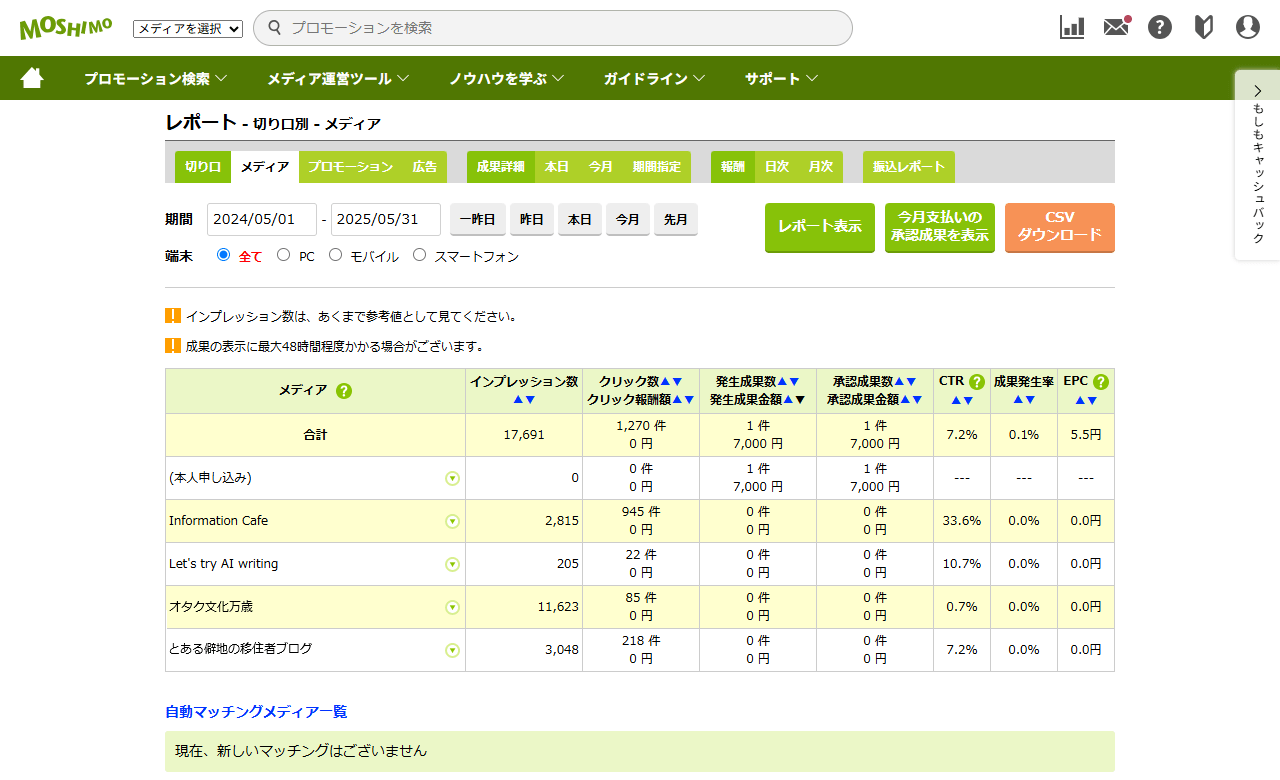Viewport: 1280px width, 780px height.
Task: Open the mail notifications icon
Action: pos(1116,27)
